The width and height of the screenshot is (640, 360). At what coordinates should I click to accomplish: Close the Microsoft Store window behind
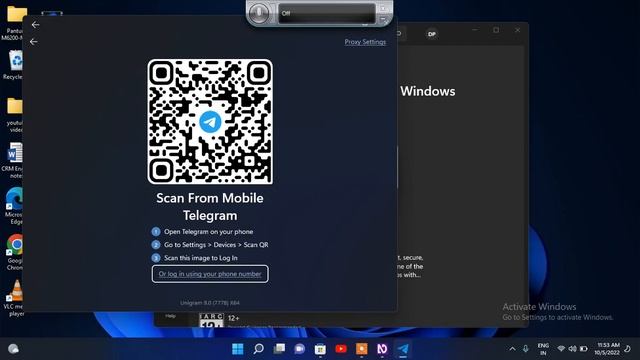click(x=517, y=30)
